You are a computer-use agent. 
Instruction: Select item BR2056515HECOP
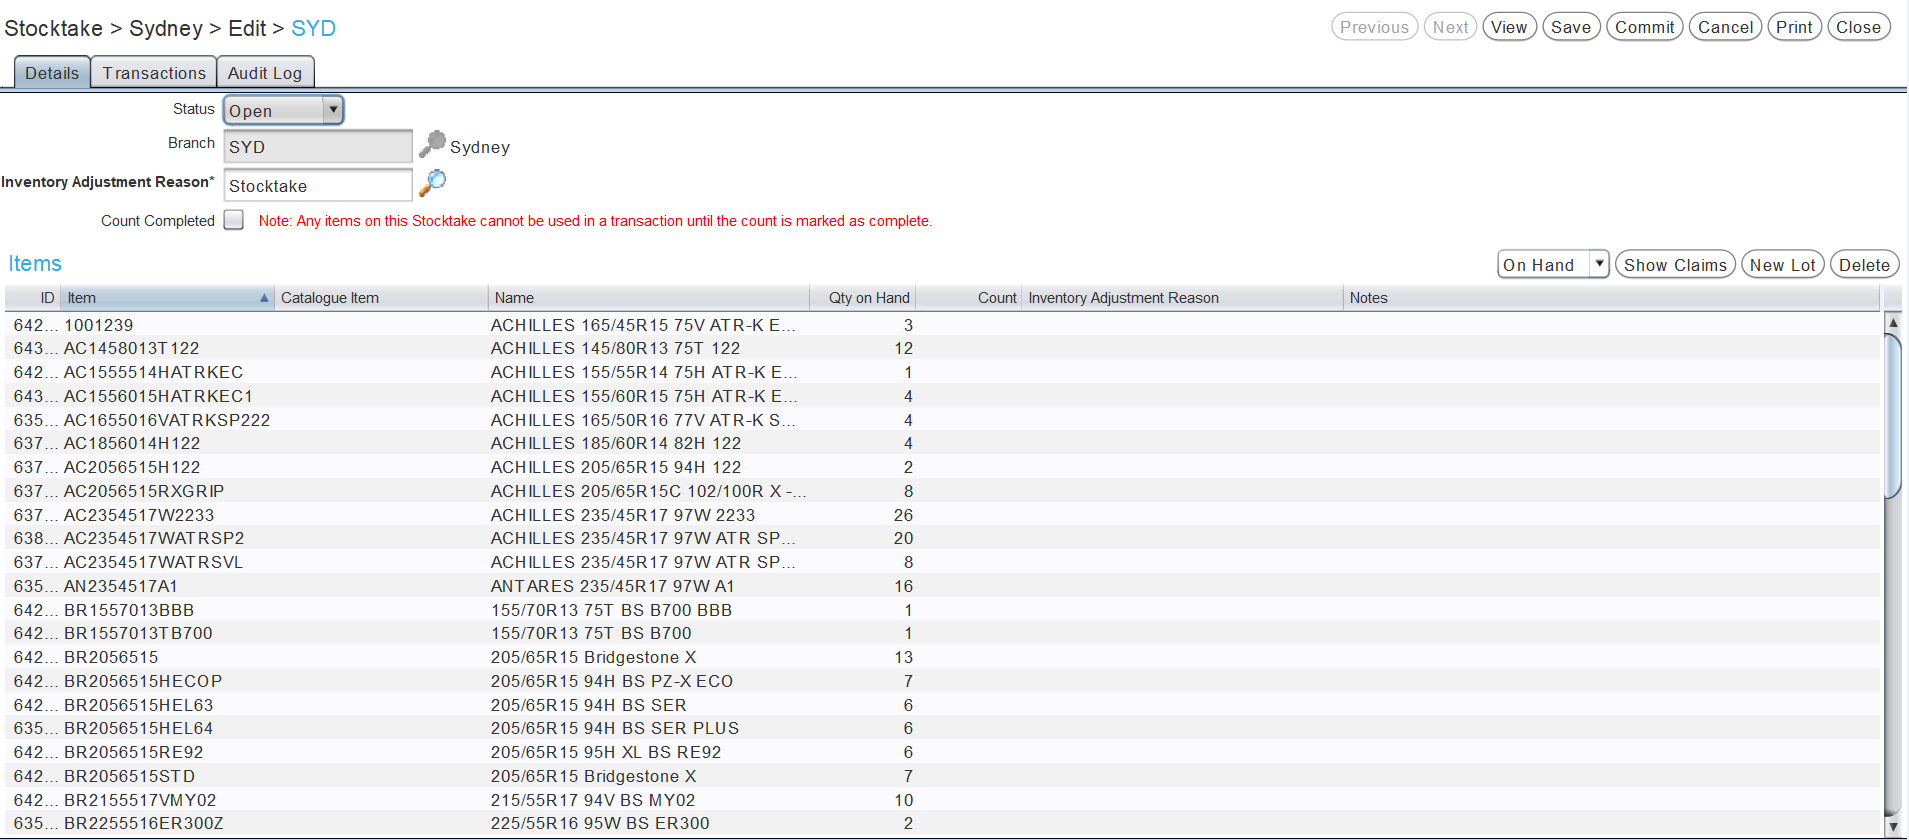(943, 681)
